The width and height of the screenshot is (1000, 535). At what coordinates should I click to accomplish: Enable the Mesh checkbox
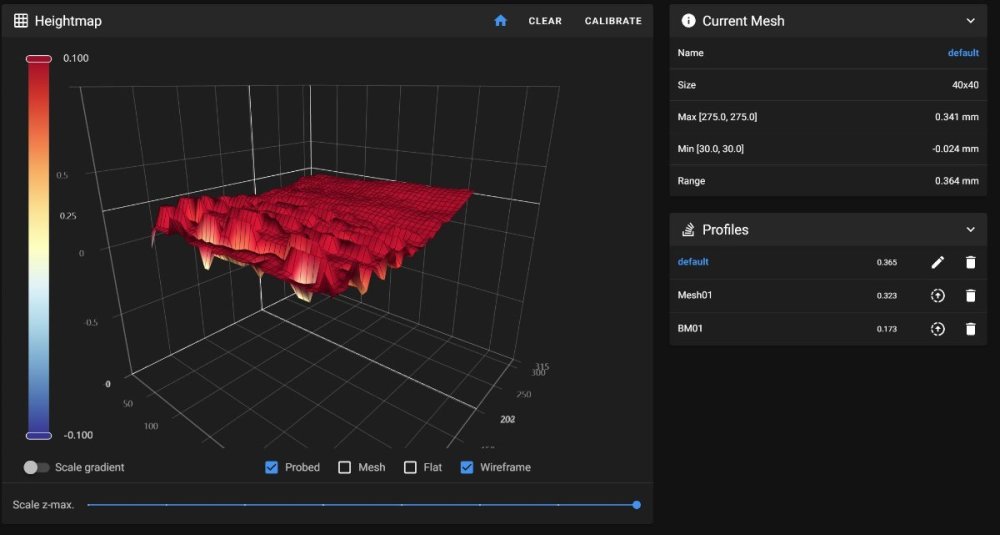pos(344,467)
